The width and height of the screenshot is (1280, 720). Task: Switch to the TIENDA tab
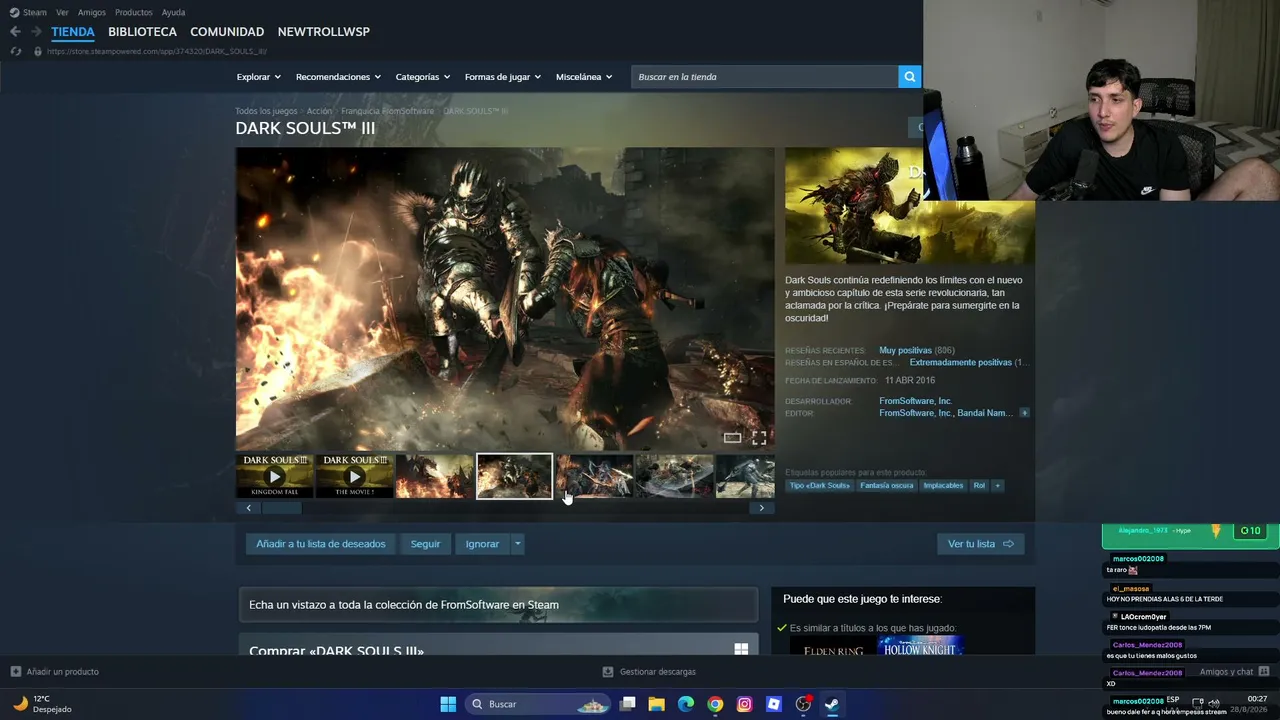point(73,32)
